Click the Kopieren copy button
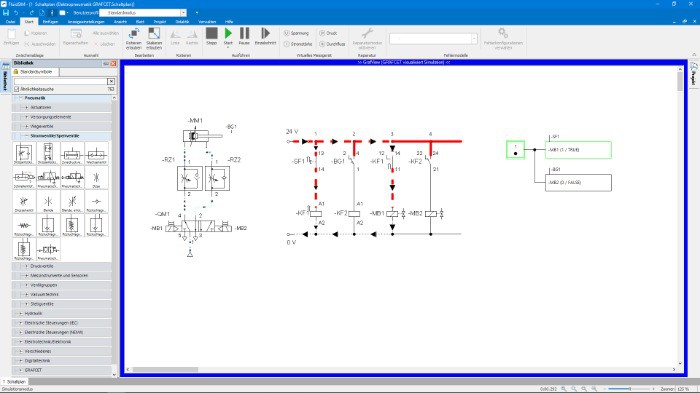This screenshot has width=700, height=393. click(x=35, y=33)
